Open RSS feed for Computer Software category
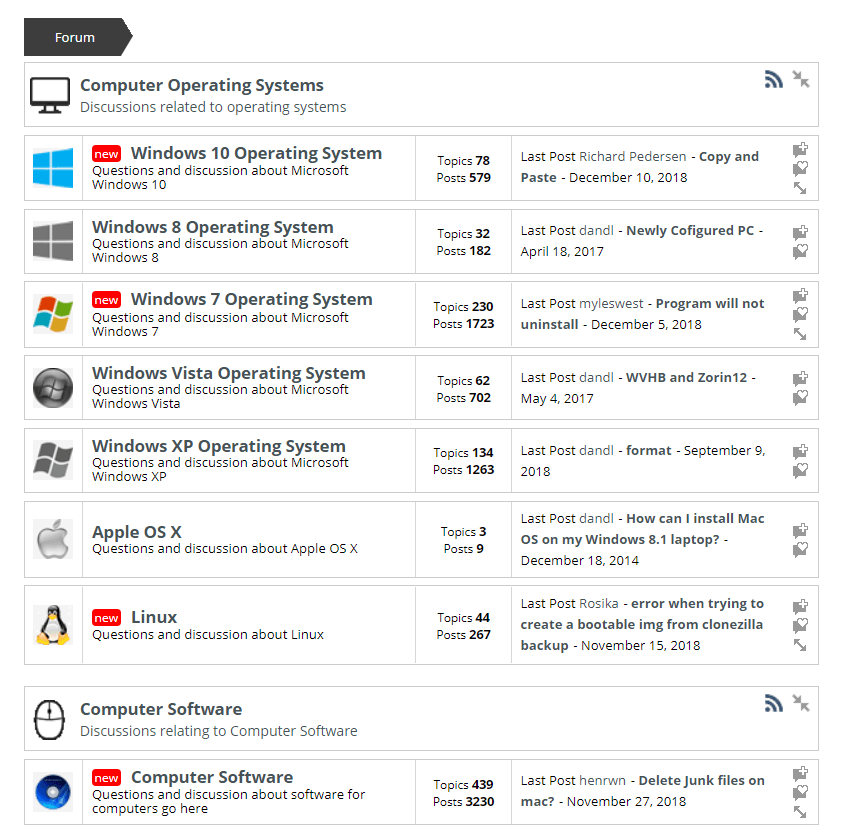The image size is (854, 837). coord(773,703)
